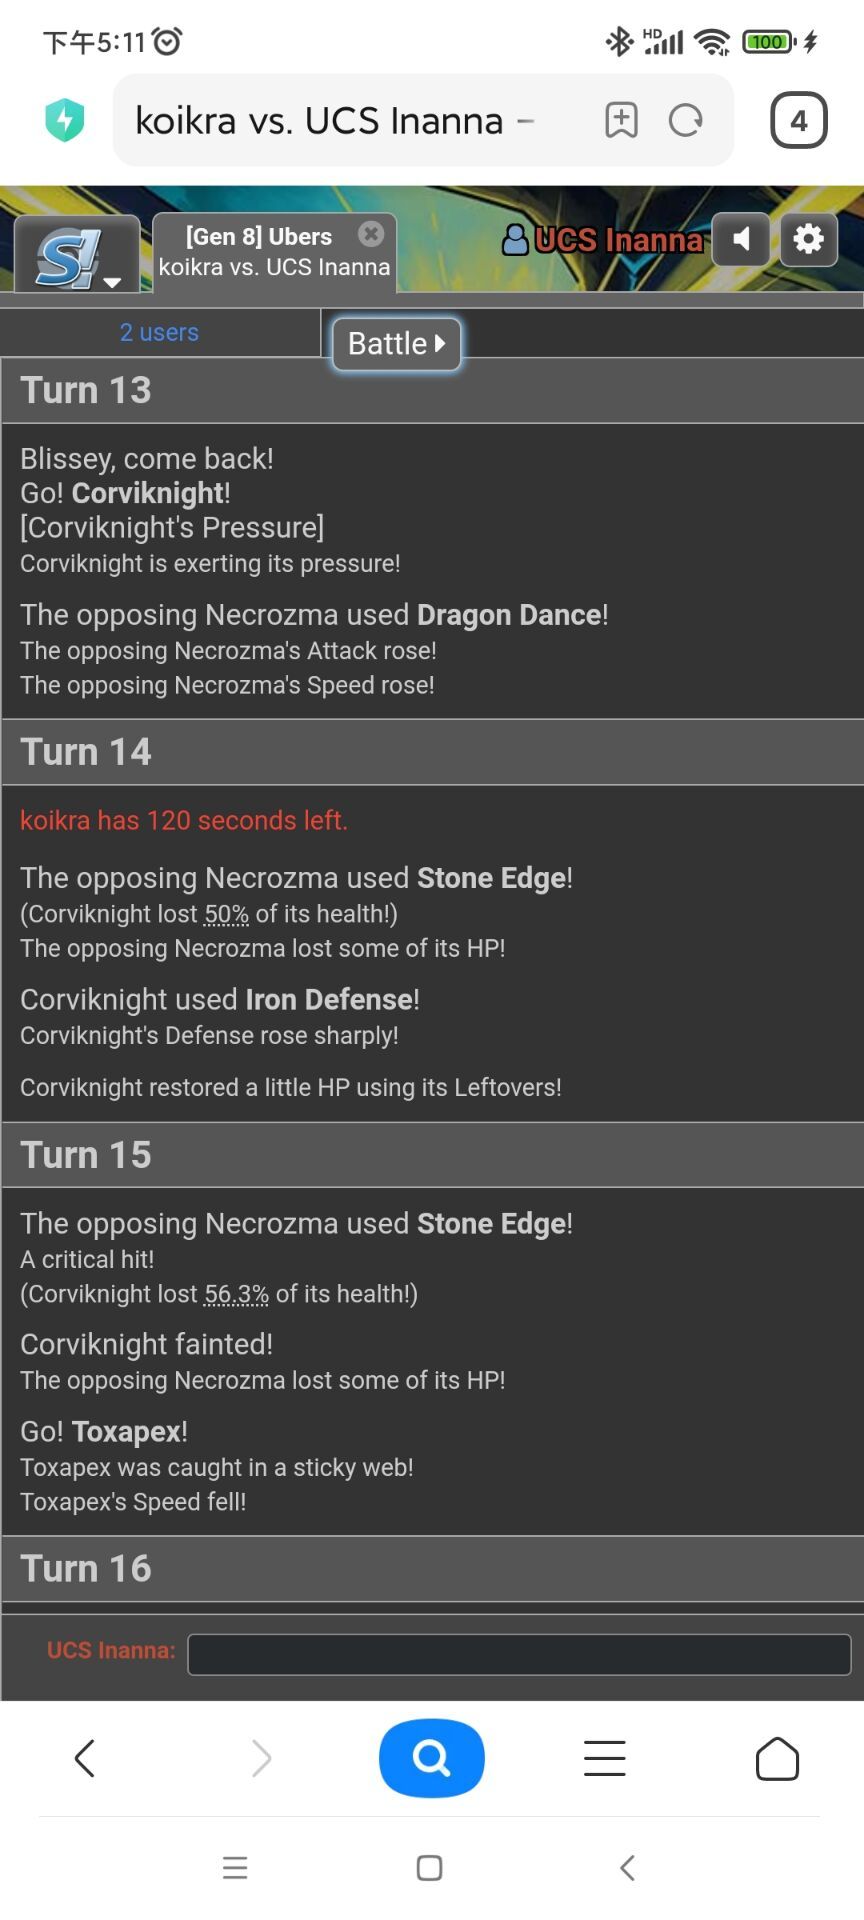Tap the 56.3% health loss value
Viewport: 864px width, 1920px height.
pos(236,1294)
